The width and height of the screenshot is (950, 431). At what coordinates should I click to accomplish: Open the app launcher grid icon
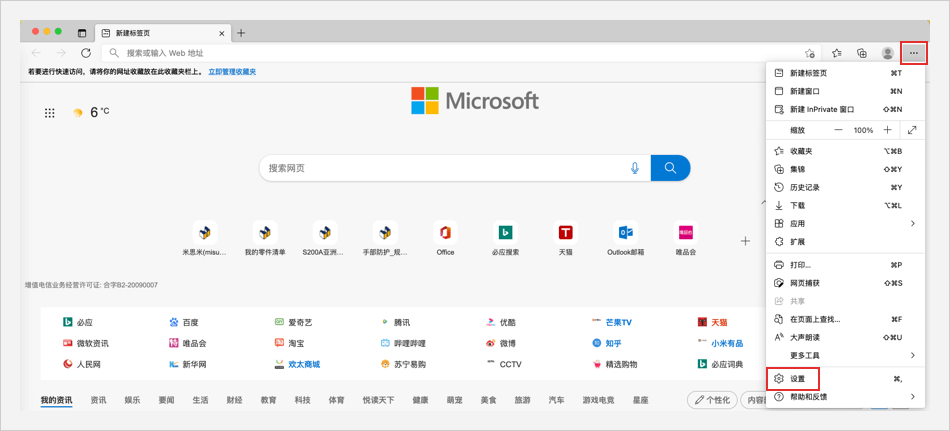point(50,113)
